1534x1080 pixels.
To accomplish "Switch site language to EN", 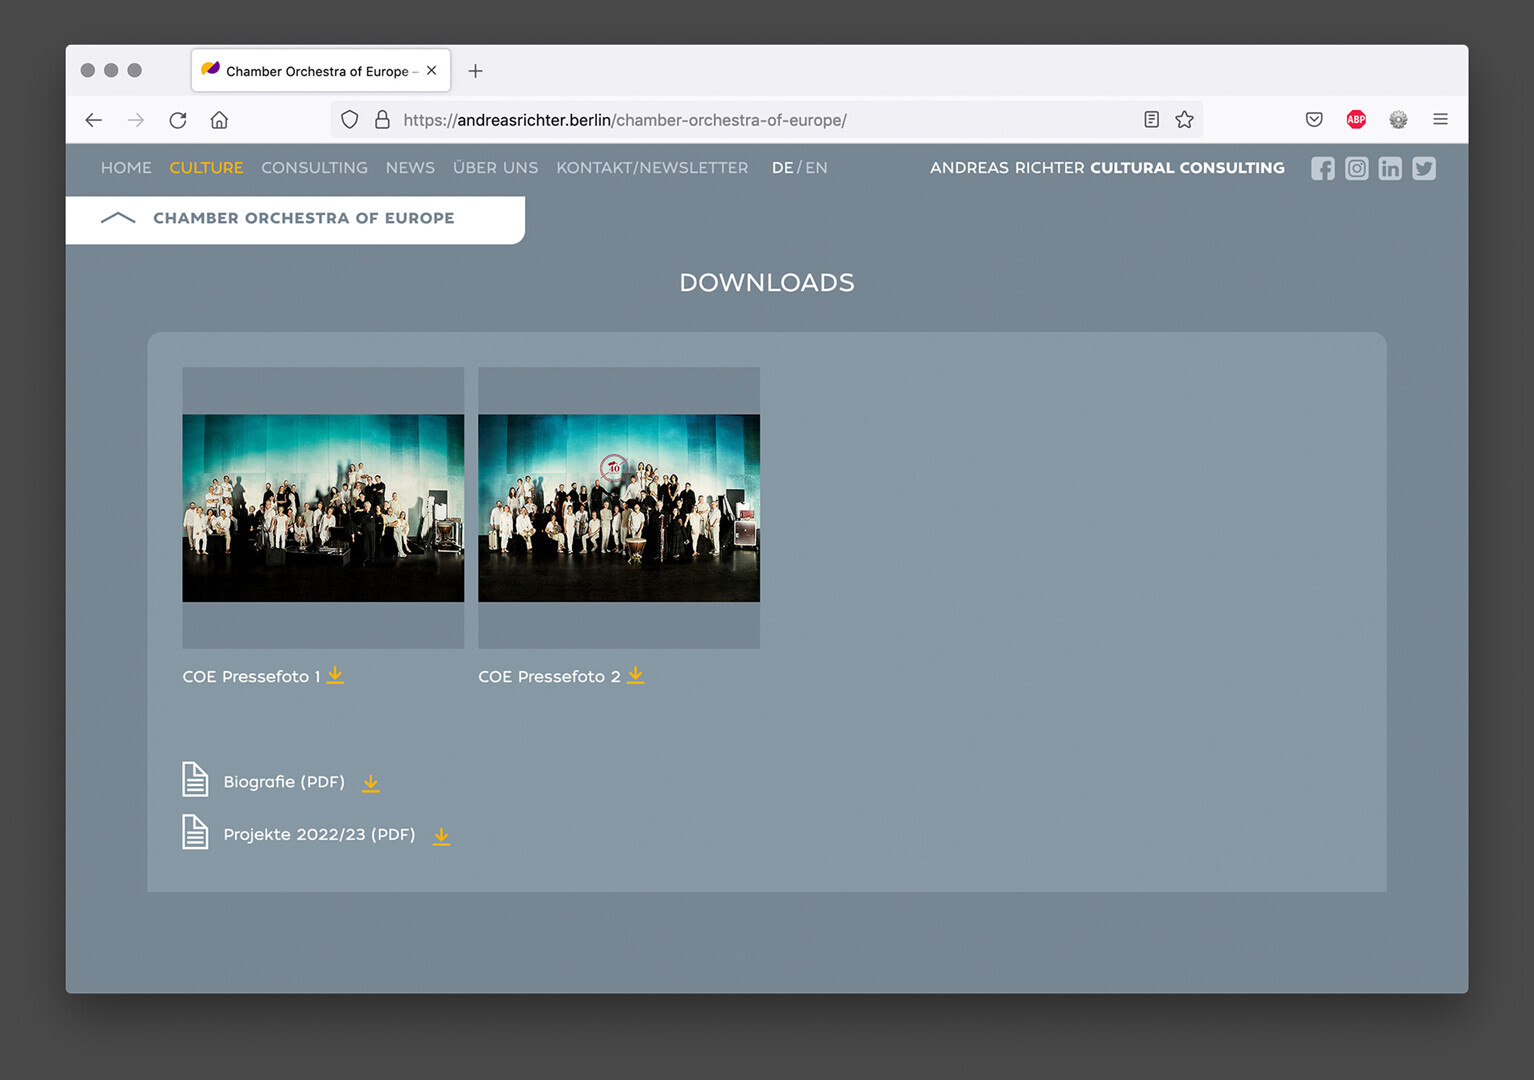I will coord(816,168).
